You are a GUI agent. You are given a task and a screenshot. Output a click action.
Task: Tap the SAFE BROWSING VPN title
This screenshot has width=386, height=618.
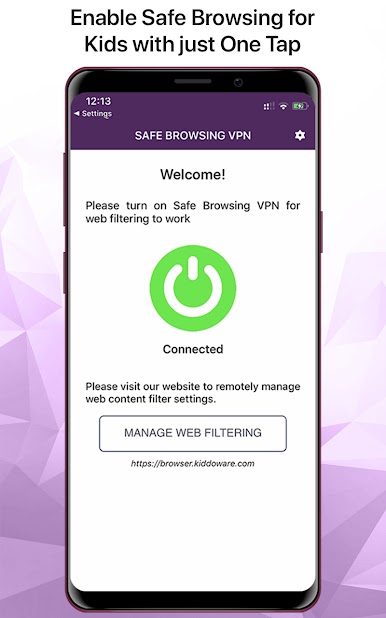click(x=193, y=136)
